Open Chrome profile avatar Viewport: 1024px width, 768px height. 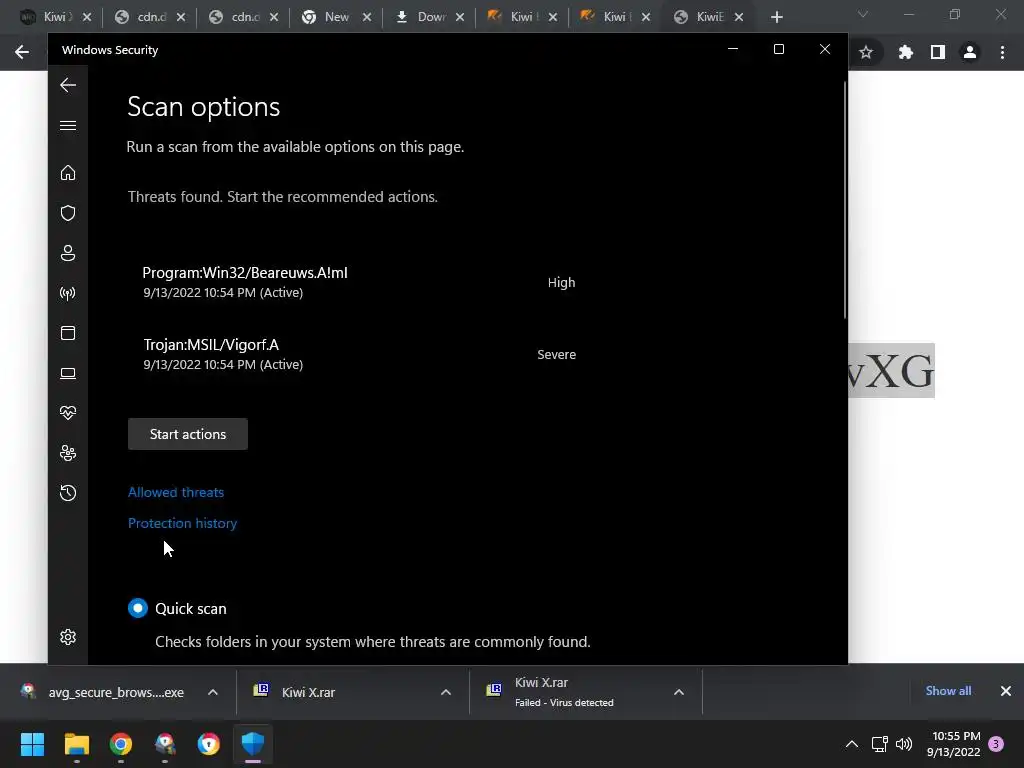point(970,52)
